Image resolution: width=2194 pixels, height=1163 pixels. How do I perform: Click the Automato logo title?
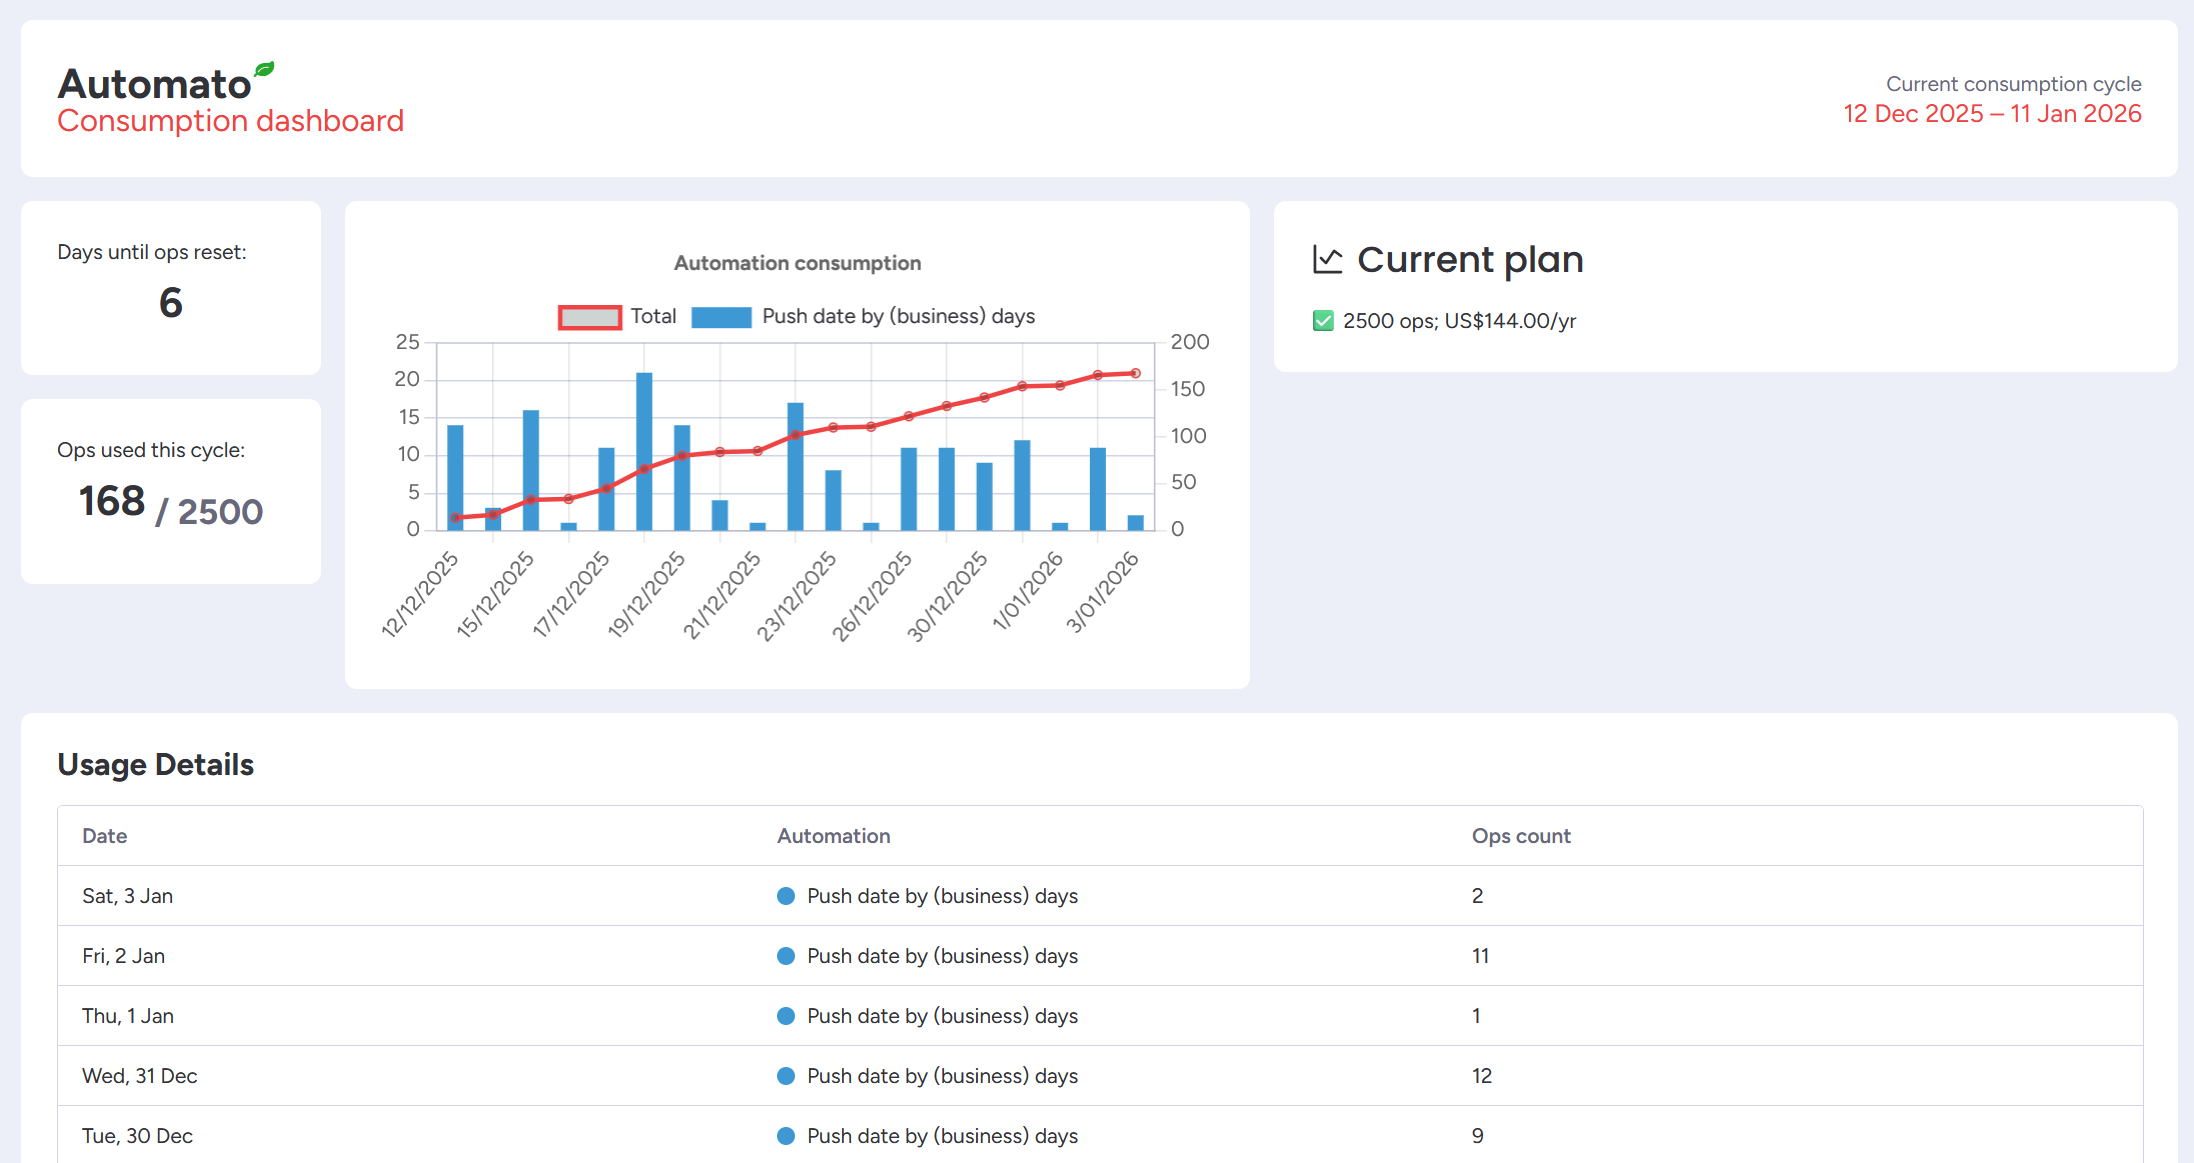(154, 84)
